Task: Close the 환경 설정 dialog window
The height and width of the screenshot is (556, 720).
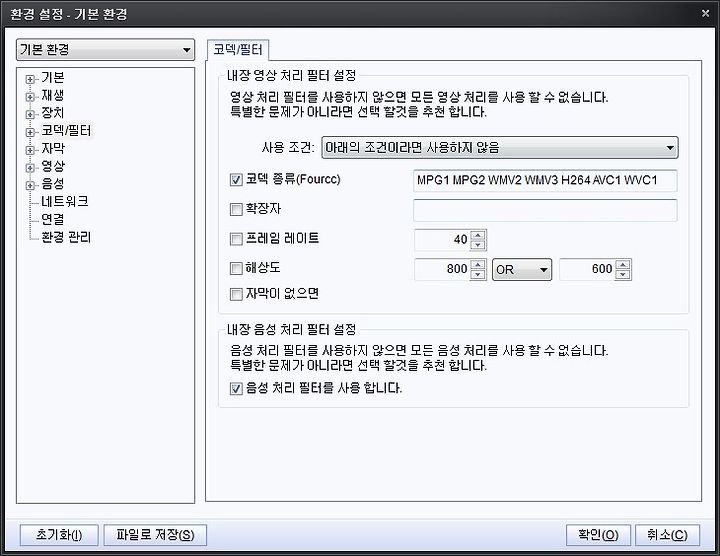Action: point(706,13)
